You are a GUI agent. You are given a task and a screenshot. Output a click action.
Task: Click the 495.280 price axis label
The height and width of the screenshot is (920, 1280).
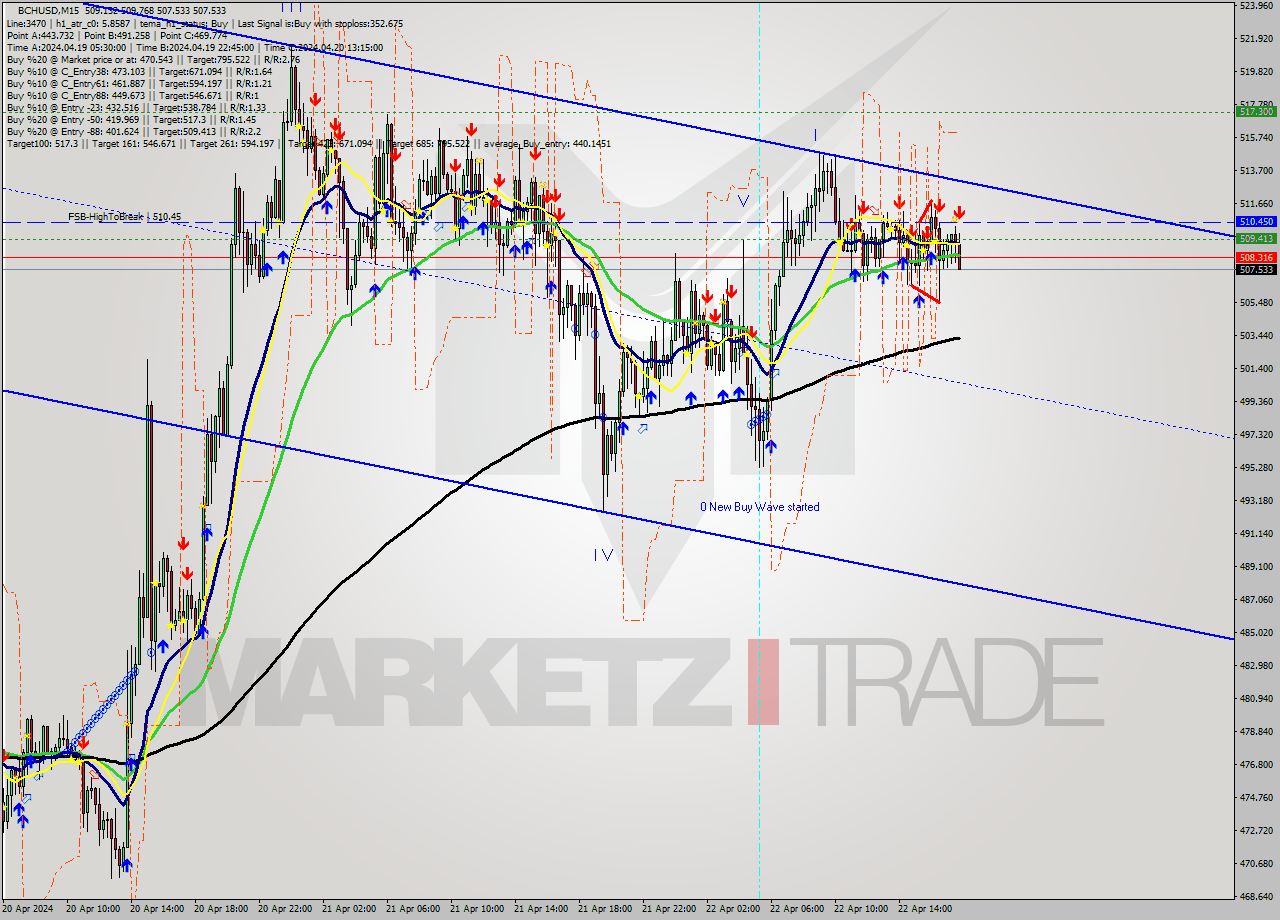click(x=1255, y=468)
